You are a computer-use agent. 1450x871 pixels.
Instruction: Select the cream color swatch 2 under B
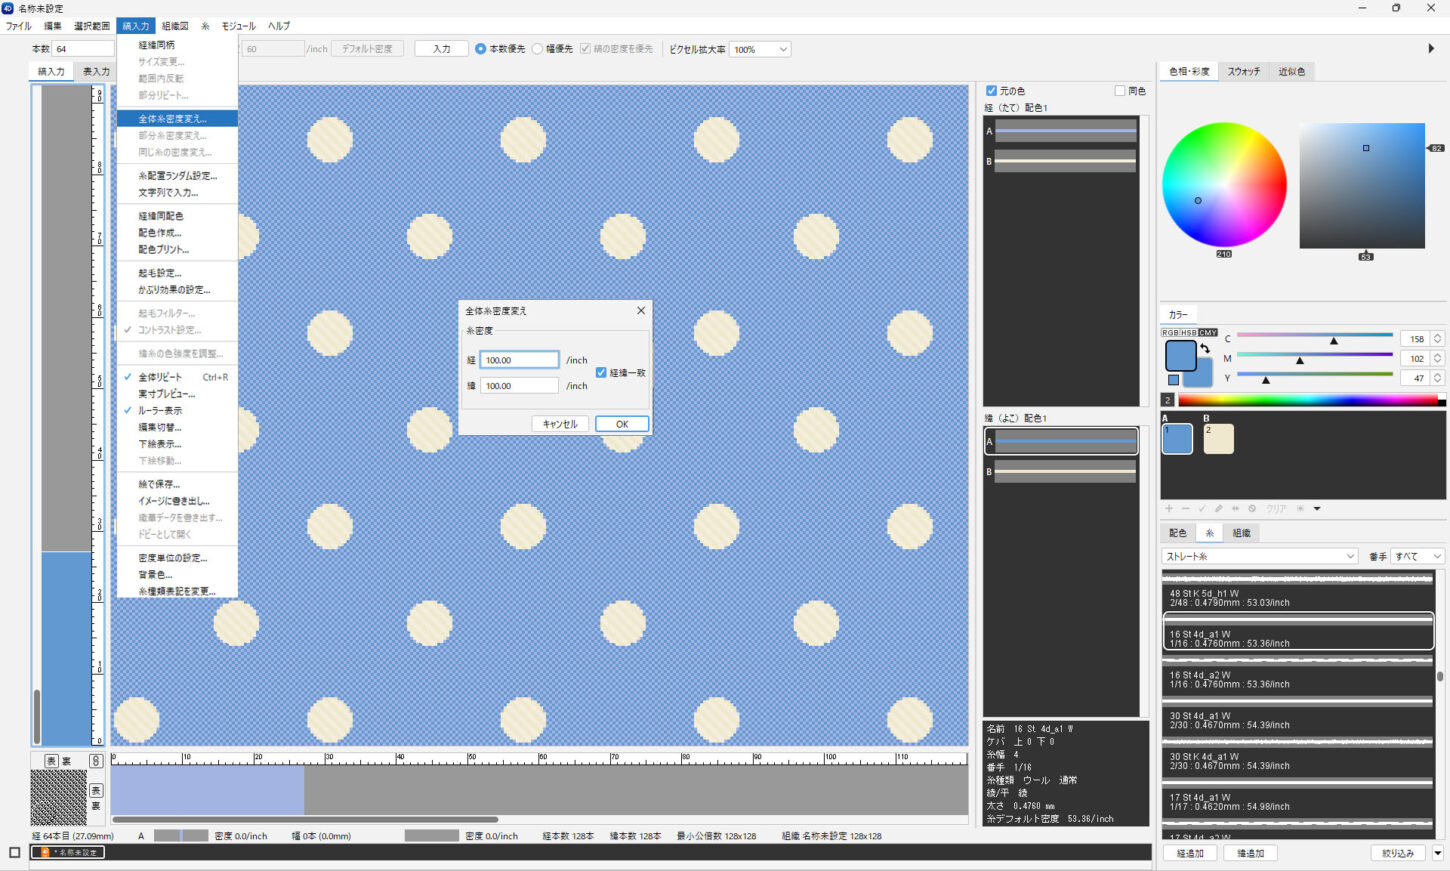click(x=1218, y=439)
